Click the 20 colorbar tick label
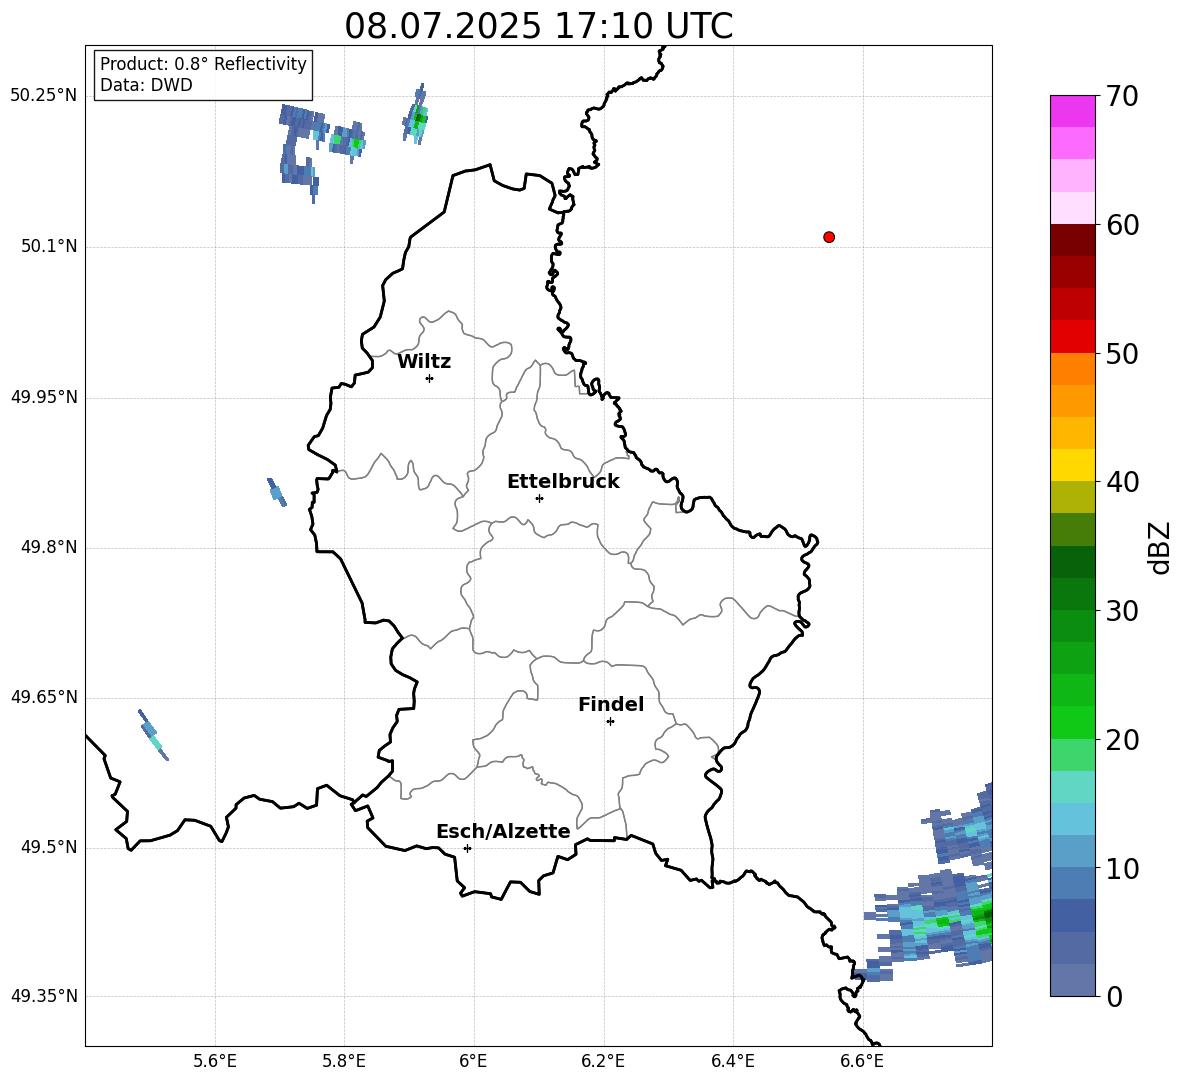The height and width of the screenshot is (1081, 1184). point(1122,740)
